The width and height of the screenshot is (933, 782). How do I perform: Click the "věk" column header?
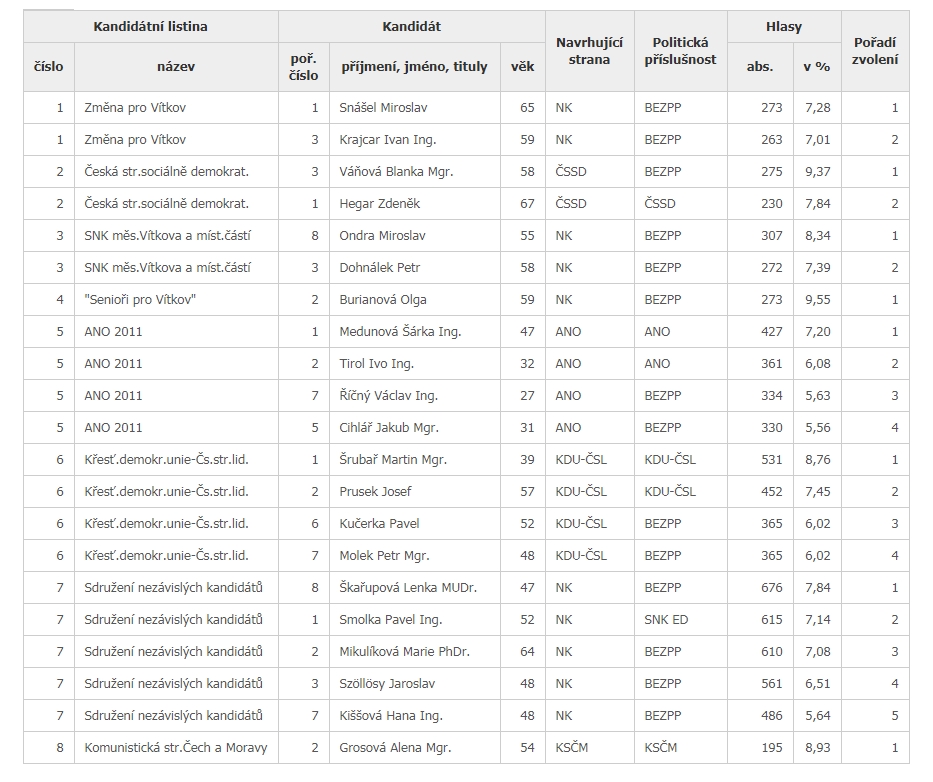522,67
